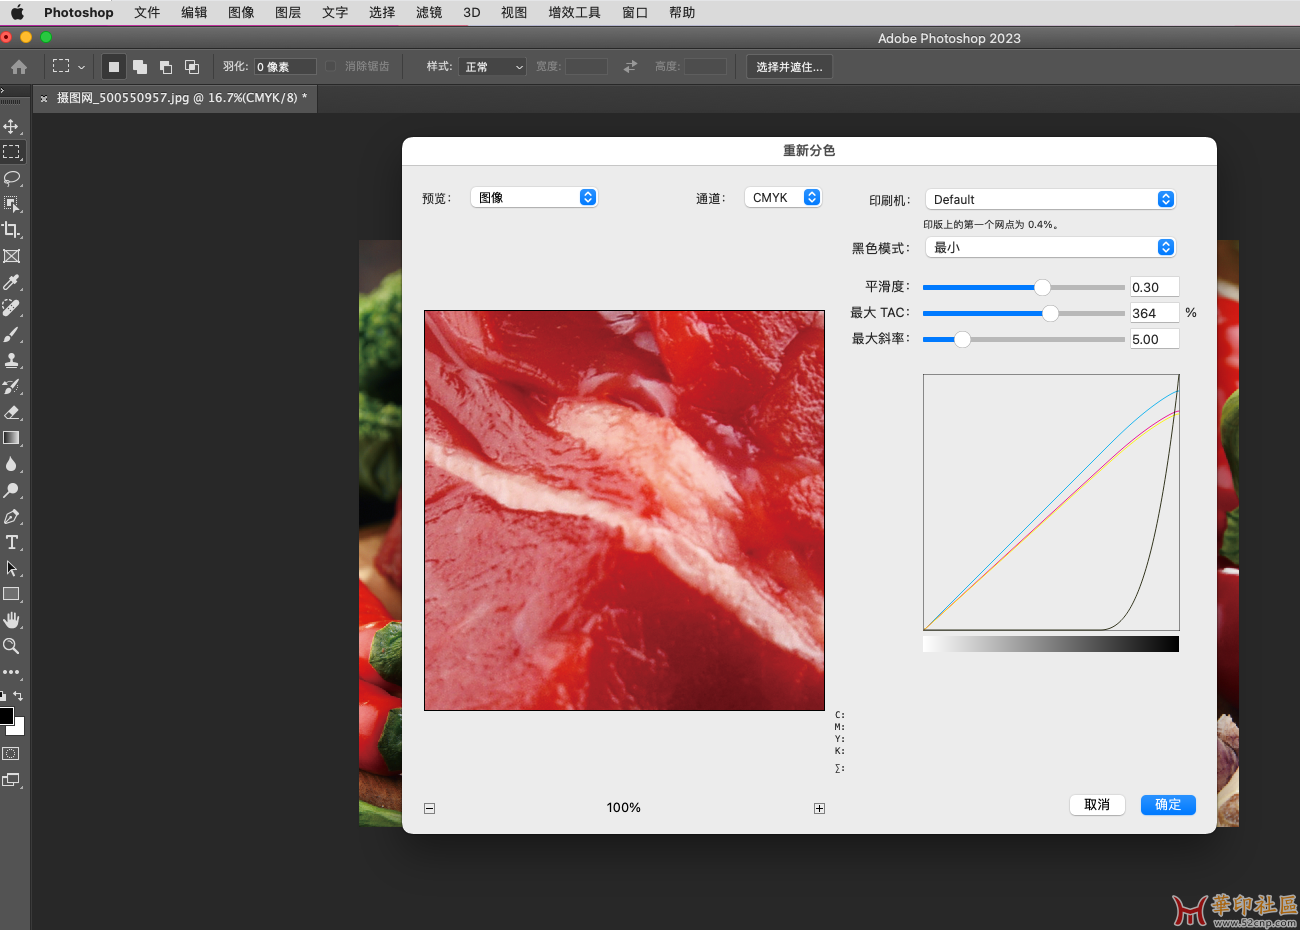
Task: Select the Horizontal Type tool
Action: (11, 542)
